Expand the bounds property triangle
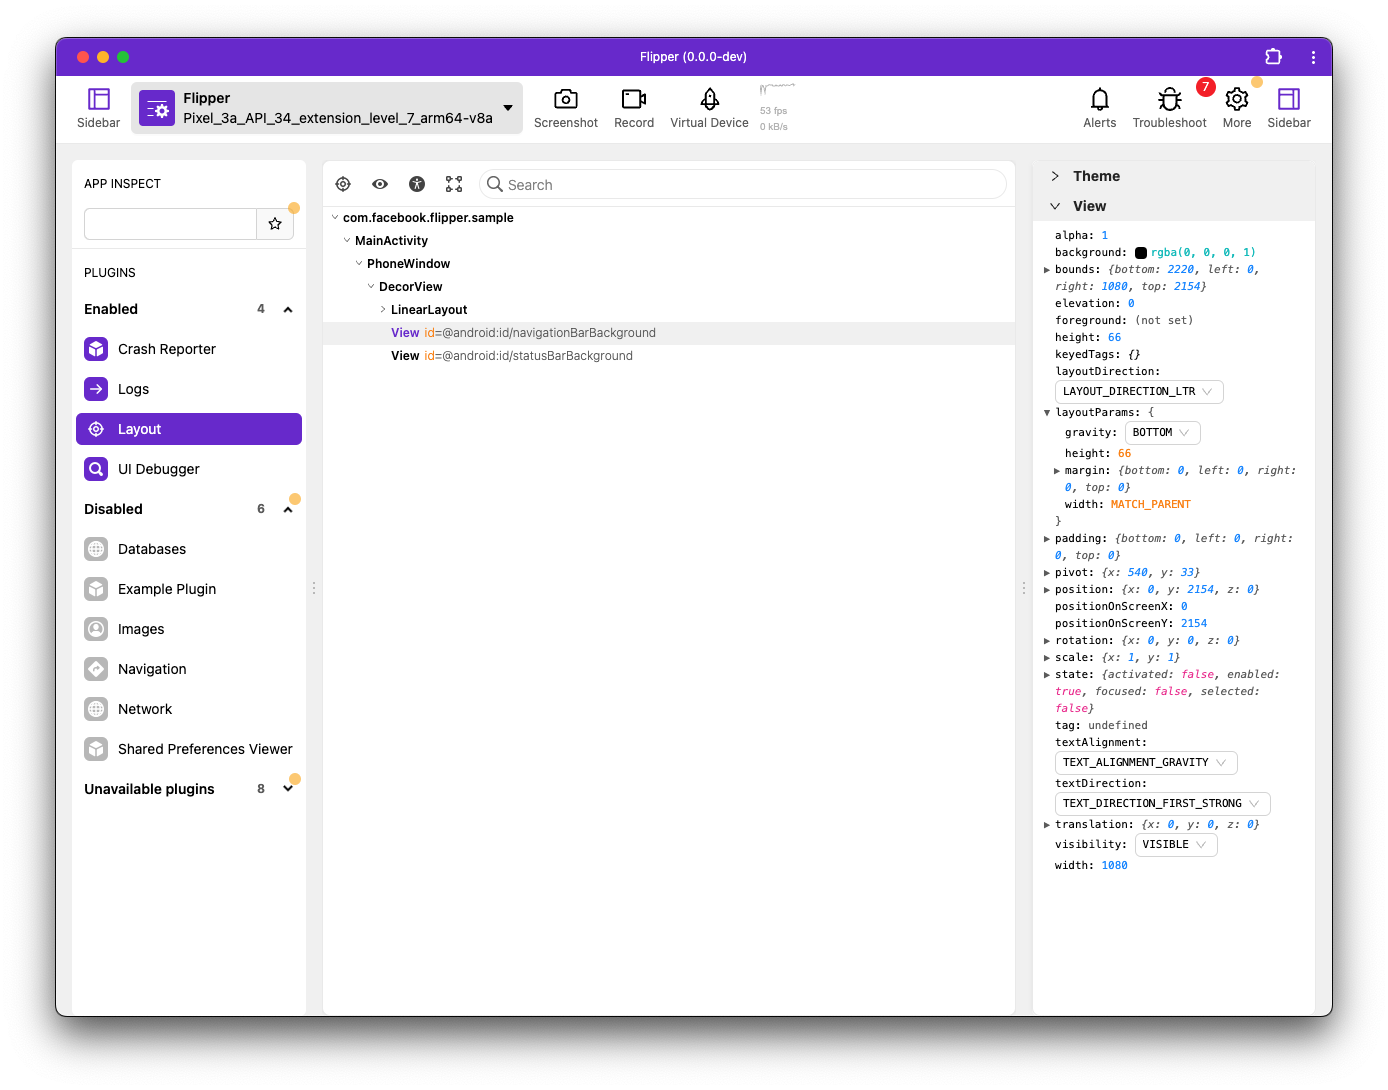 tap(1047, 270)
